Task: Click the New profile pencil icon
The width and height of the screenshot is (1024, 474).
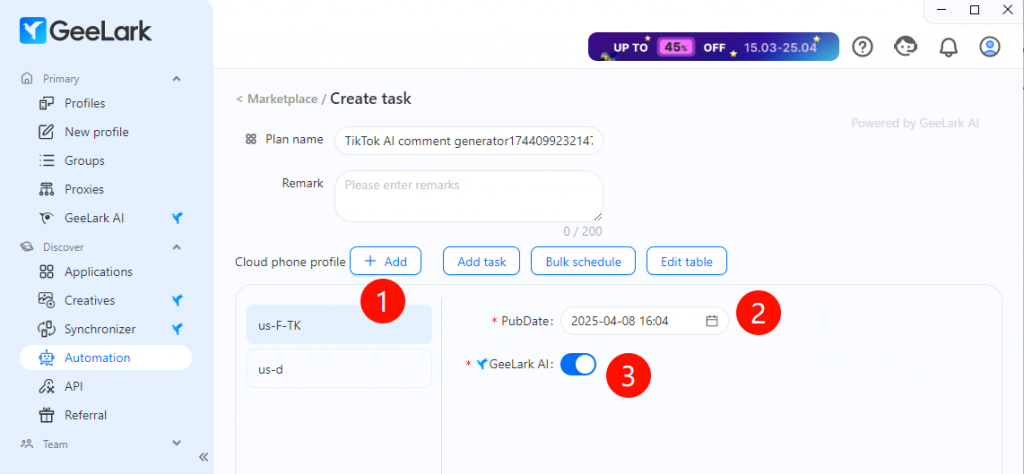Action: point(46,132)
